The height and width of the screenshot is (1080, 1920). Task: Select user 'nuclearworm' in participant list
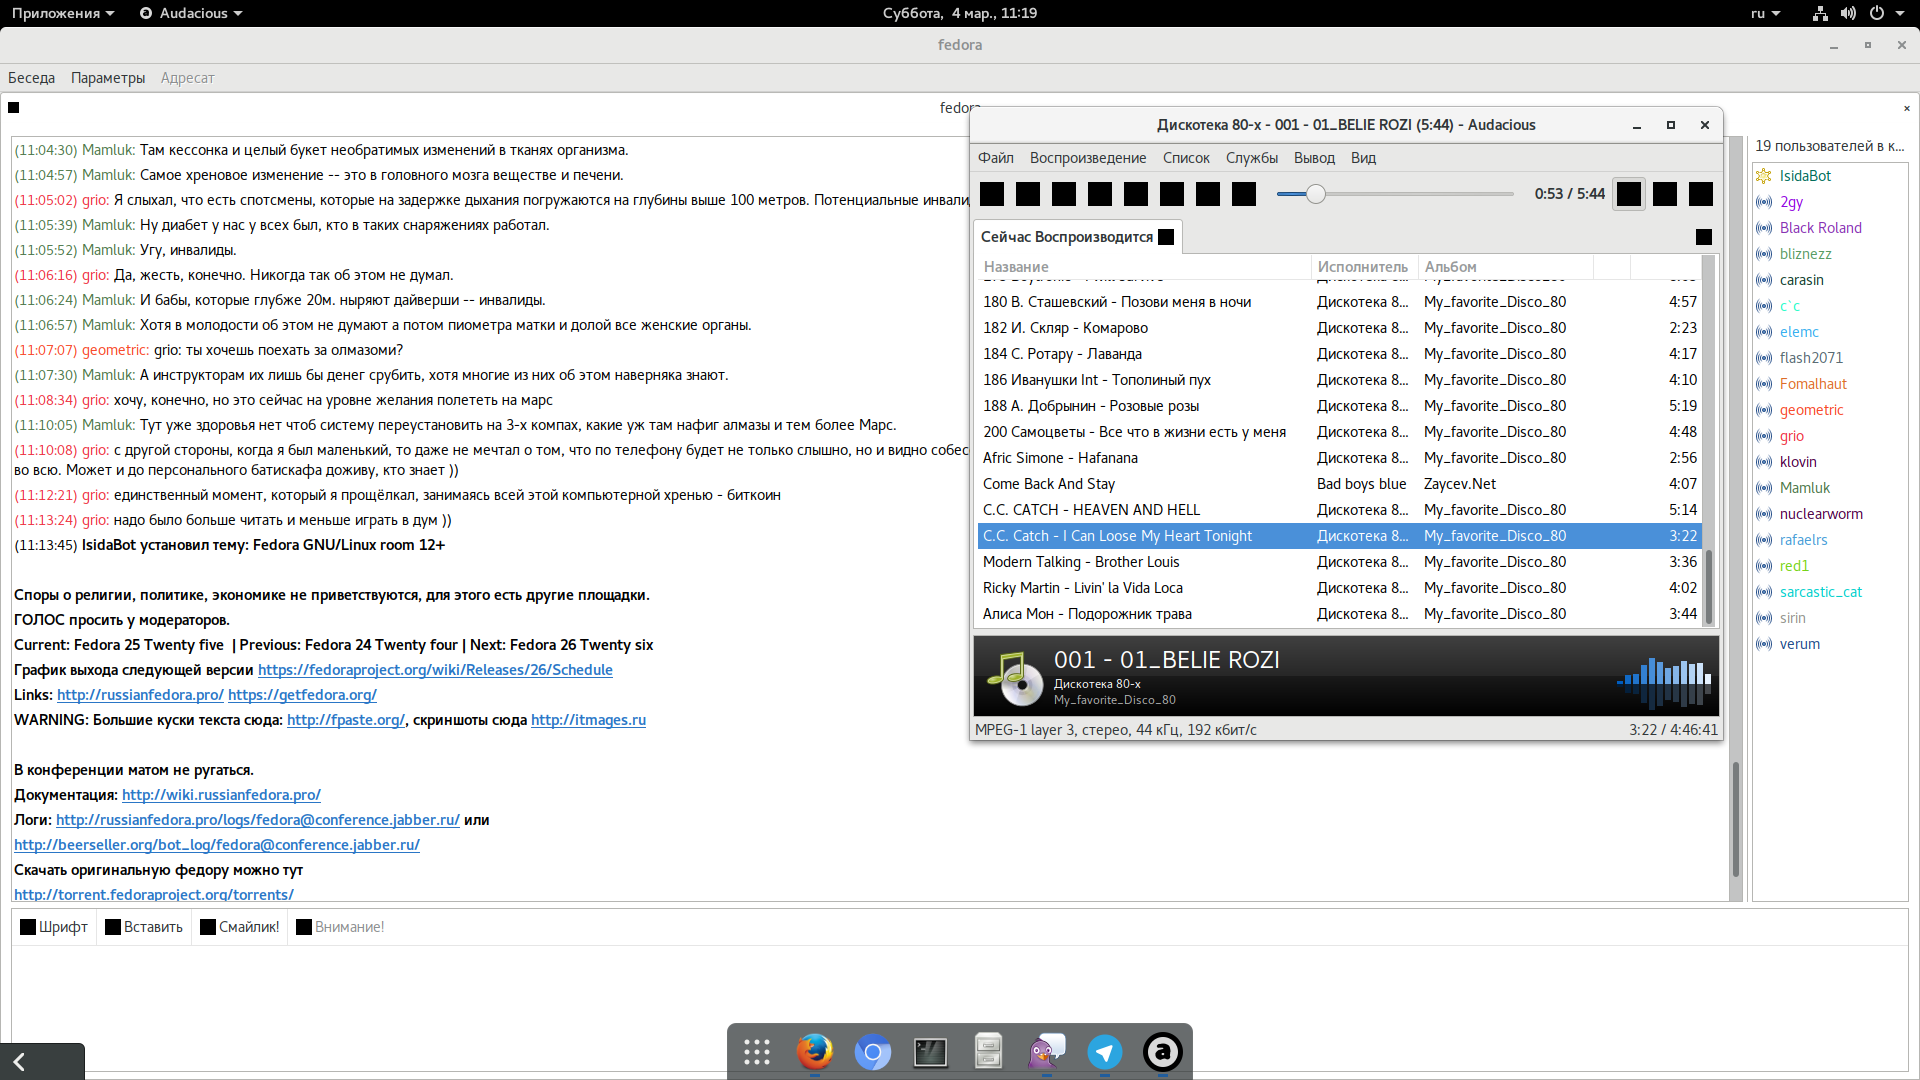tap(1829, 514)
